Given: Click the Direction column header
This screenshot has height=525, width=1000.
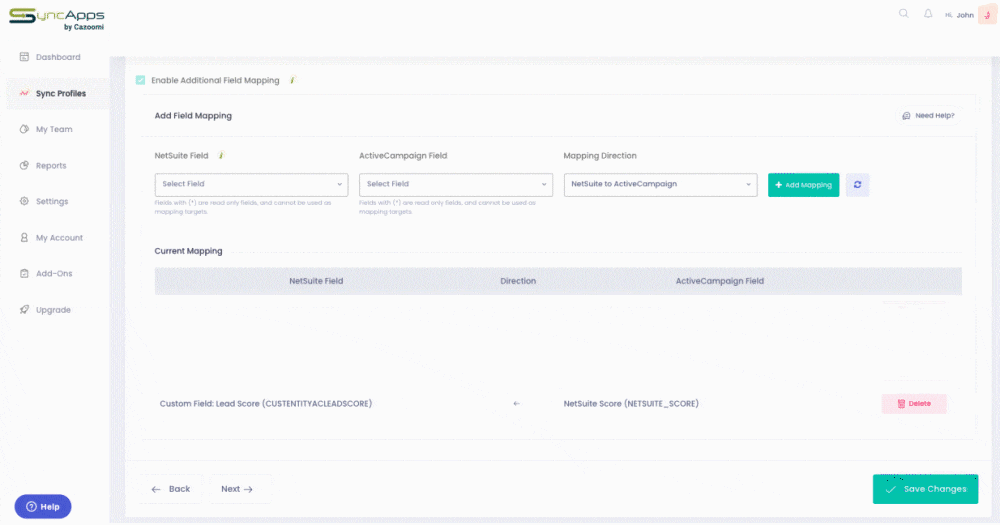Looking at the screenshot, I should pos(518,281).
